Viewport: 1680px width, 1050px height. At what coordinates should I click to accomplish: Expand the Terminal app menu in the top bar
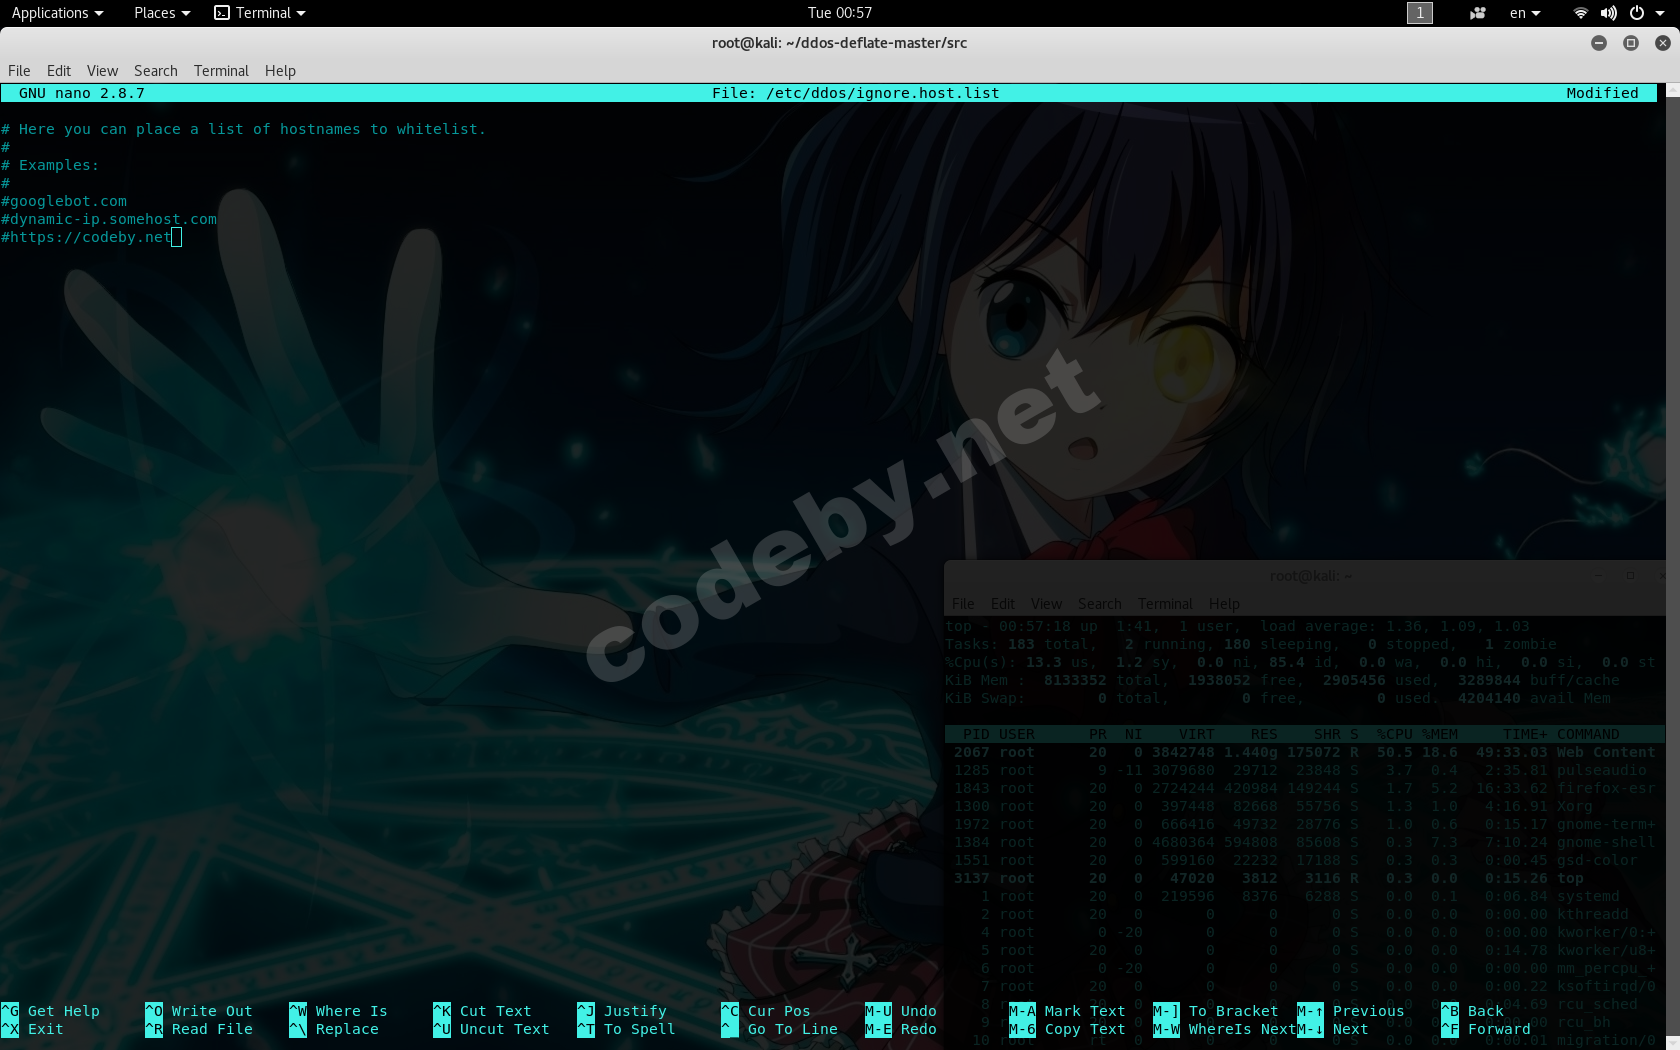(260, 13)
